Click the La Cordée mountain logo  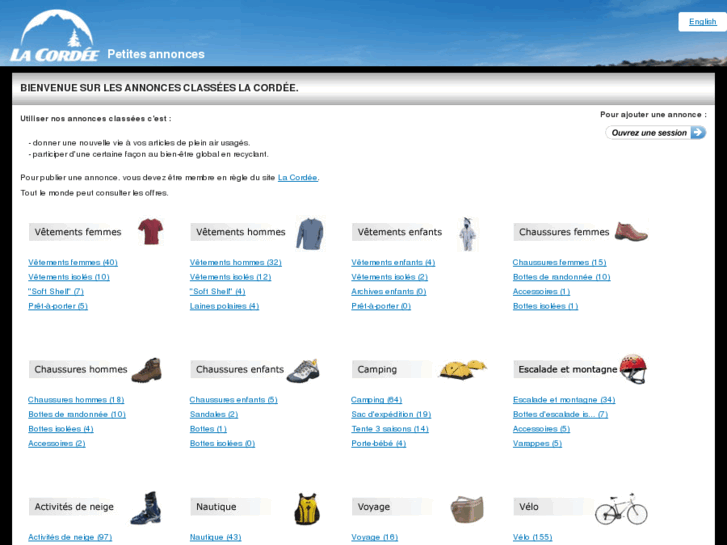[55, 36]
